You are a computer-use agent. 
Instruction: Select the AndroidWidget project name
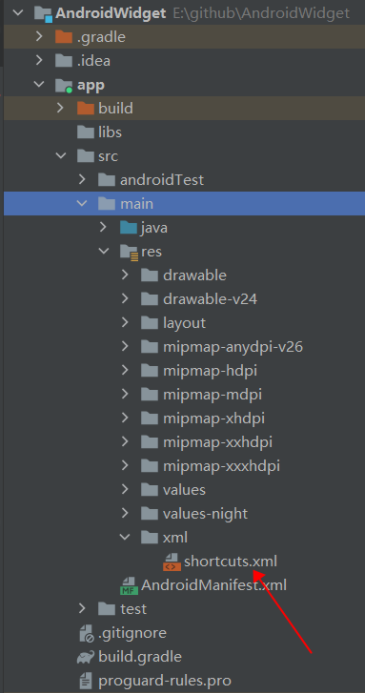pos(110,13)
